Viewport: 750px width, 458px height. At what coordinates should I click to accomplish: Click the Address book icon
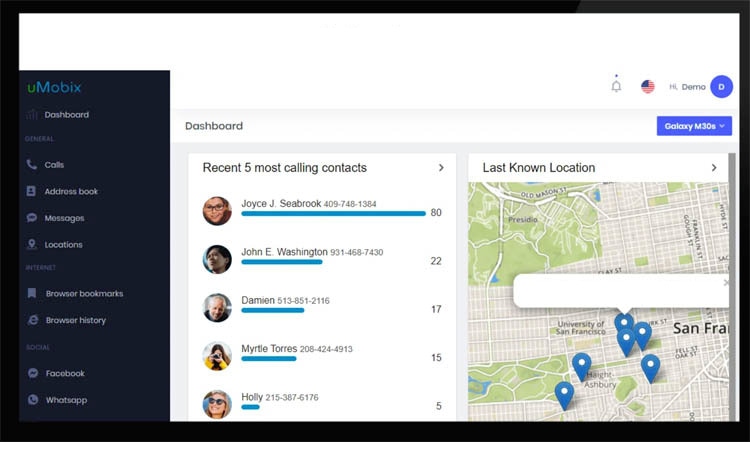(x=31, y=191)
